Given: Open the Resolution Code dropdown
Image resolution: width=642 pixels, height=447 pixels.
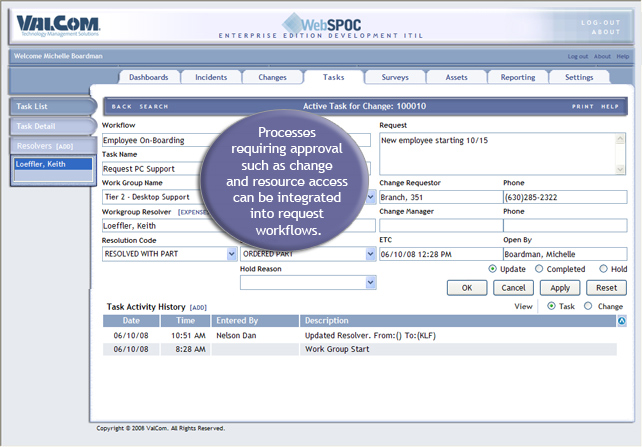Looking at the screenshot, I should (231, 254).
